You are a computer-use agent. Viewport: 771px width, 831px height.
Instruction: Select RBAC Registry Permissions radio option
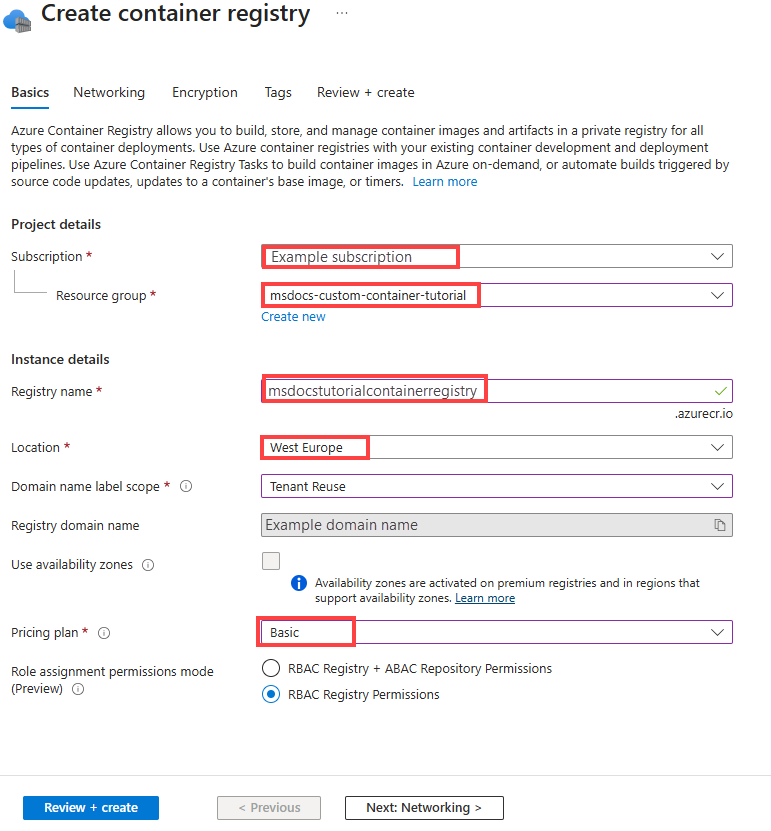coord(271,694)
